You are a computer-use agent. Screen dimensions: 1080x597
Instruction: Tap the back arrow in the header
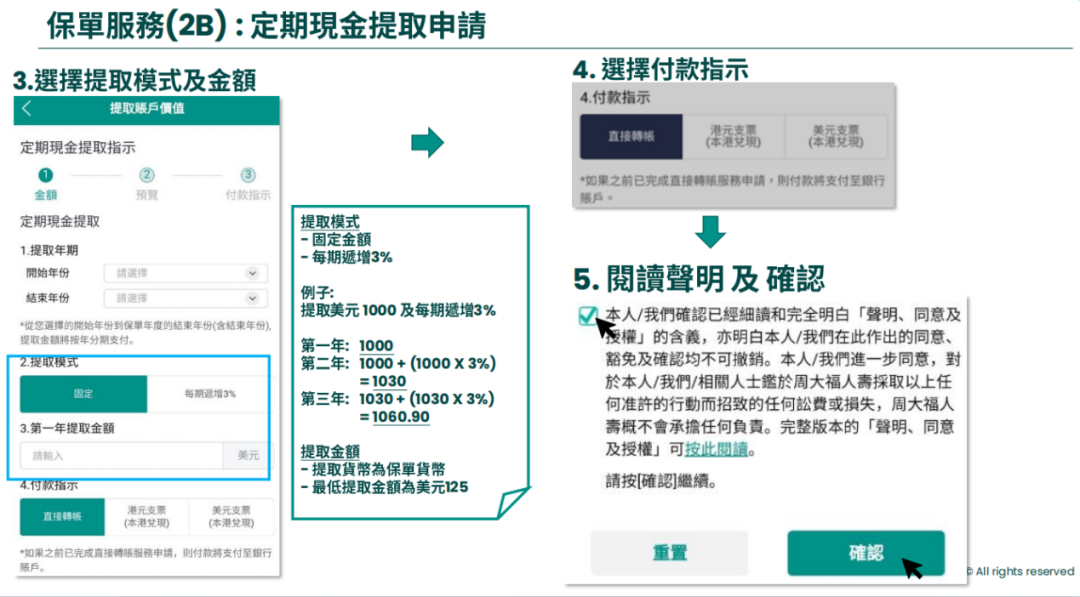27,109
